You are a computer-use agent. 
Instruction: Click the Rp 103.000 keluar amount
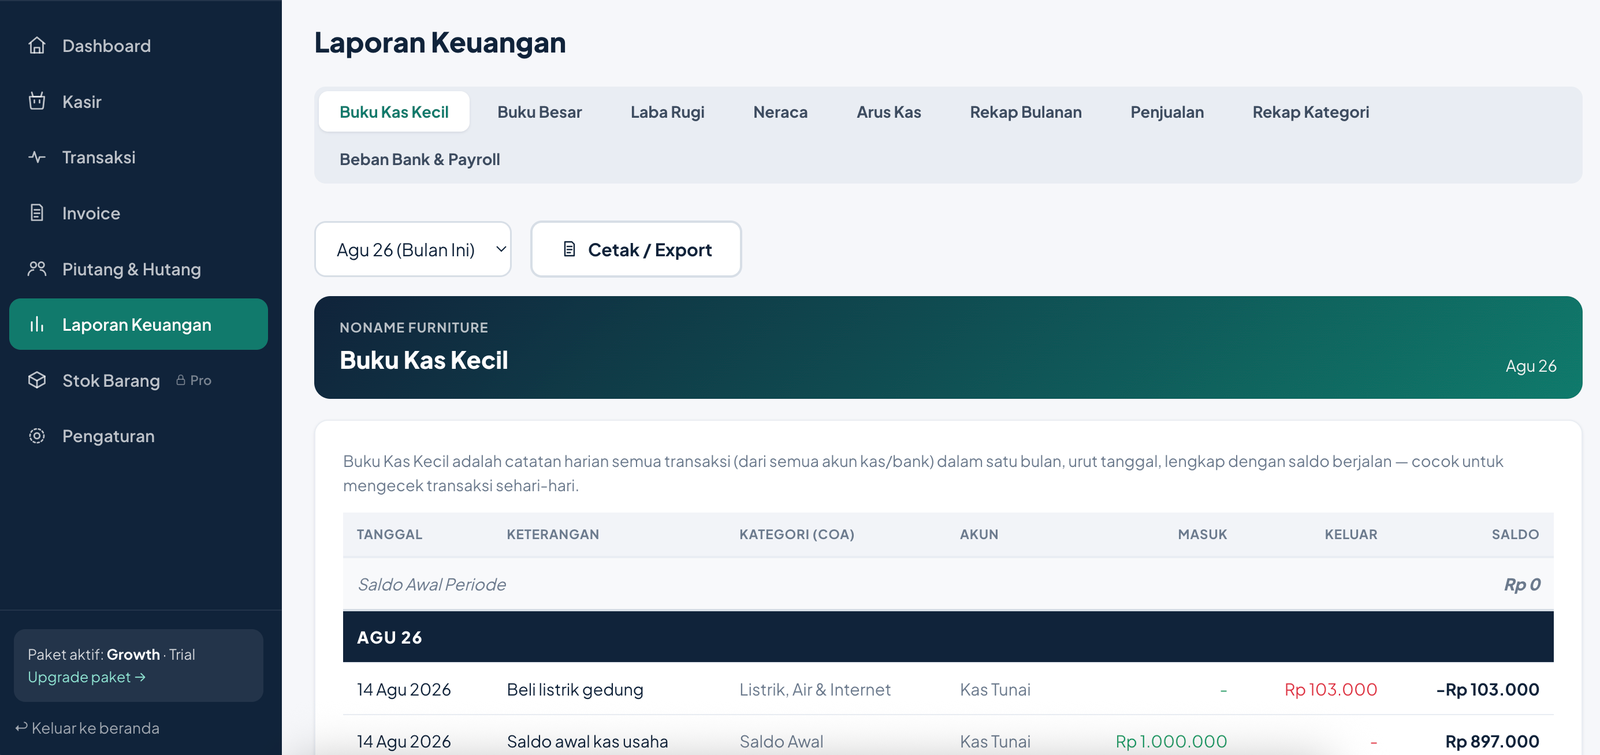(1331, 689)
